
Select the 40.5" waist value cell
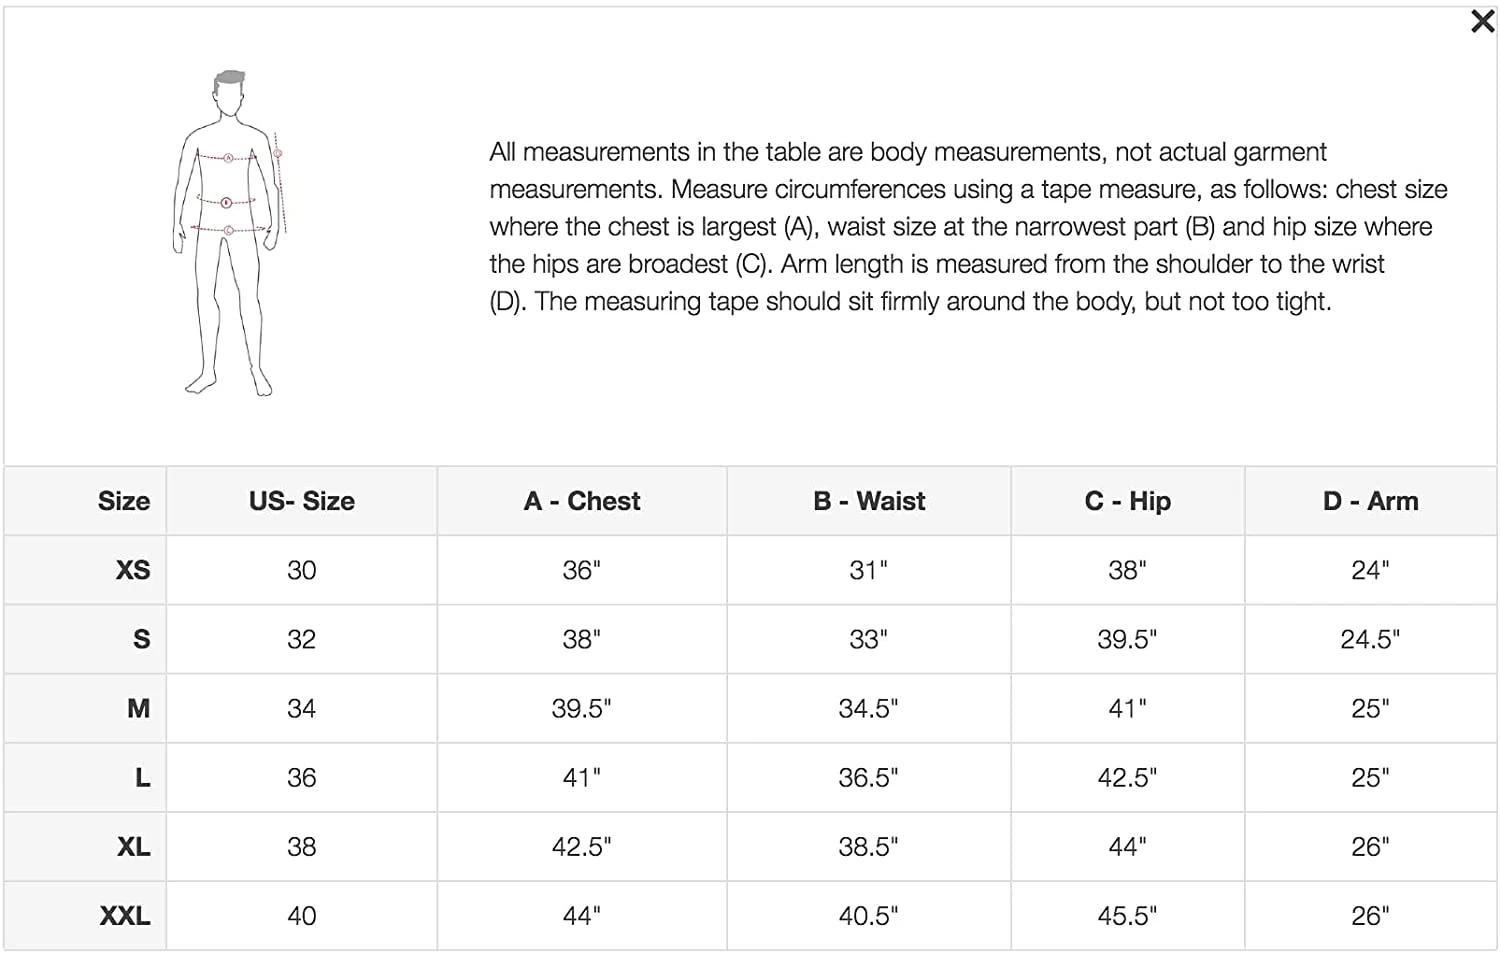pyautogui.click(x=868, y=915)
